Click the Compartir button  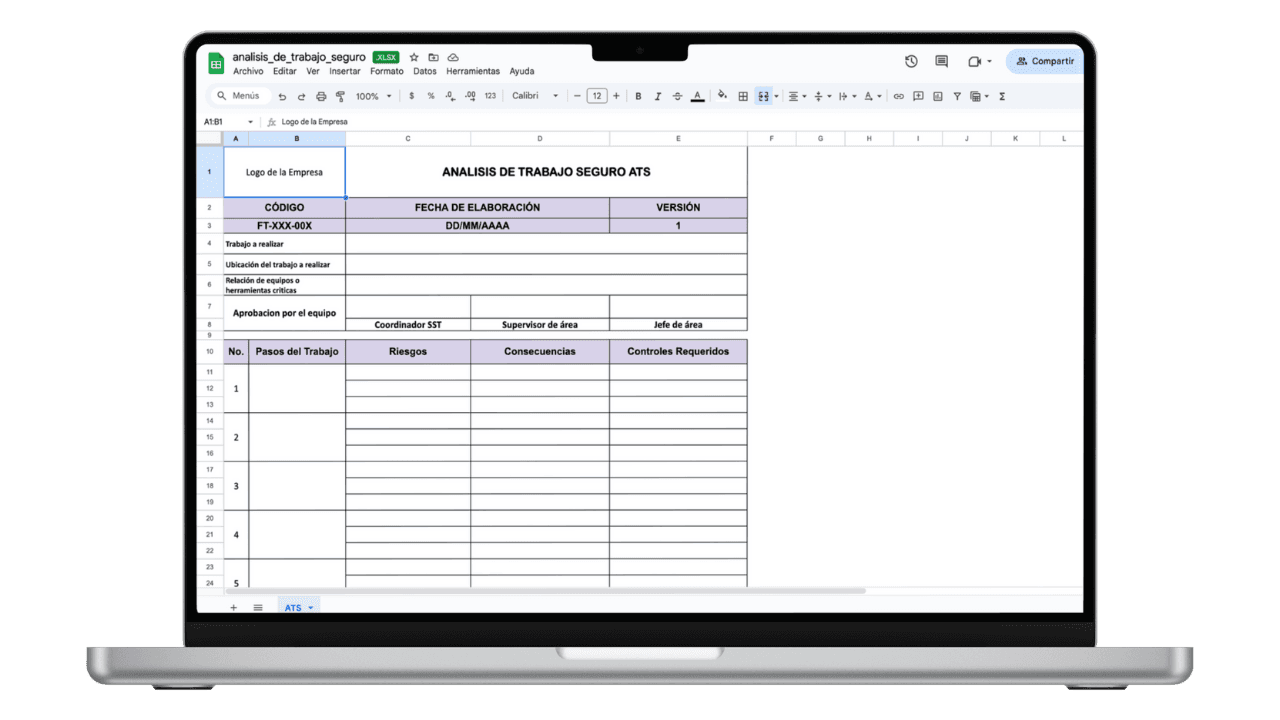click(x=1044, y=61)
